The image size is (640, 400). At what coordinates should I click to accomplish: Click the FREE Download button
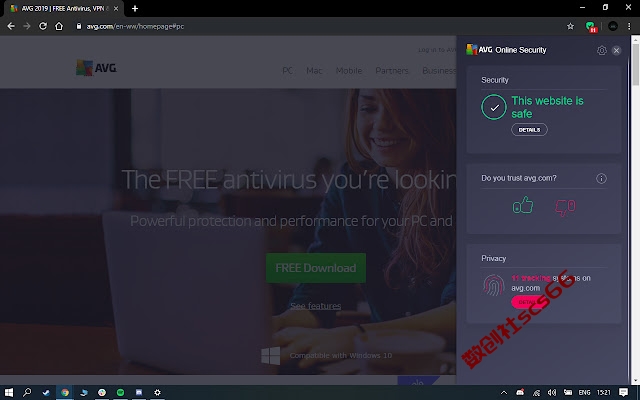pyautogui.click(x=316, y=268)
